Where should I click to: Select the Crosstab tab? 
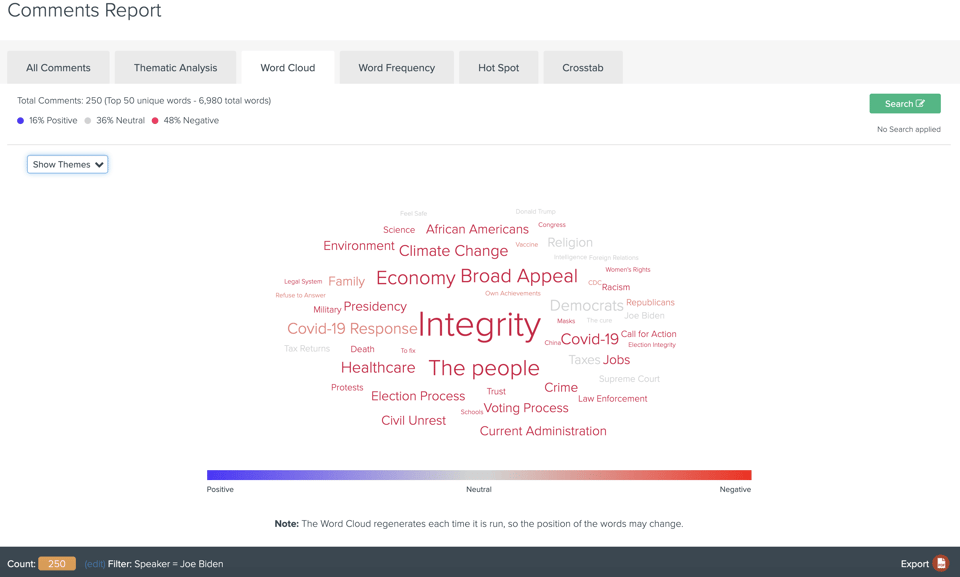pos(583,67)
